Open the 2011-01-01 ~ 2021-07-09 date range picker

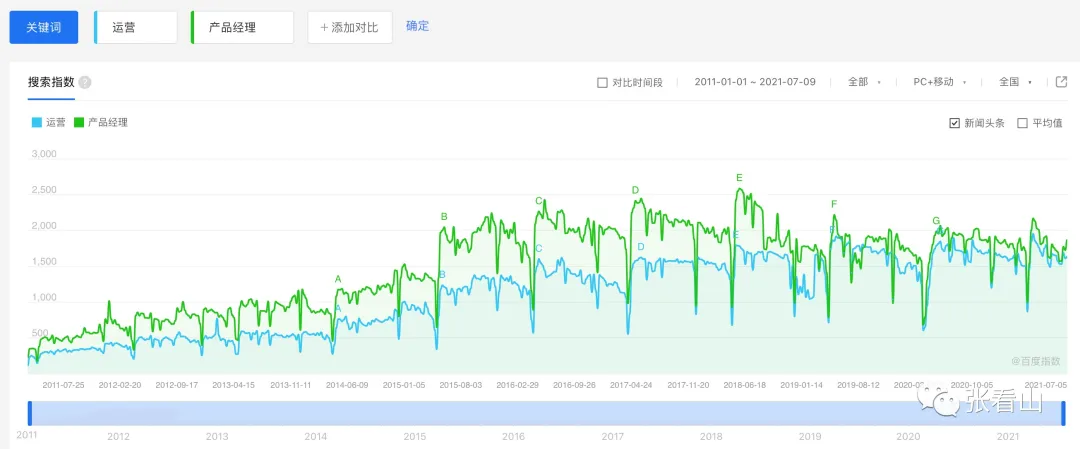755,82
